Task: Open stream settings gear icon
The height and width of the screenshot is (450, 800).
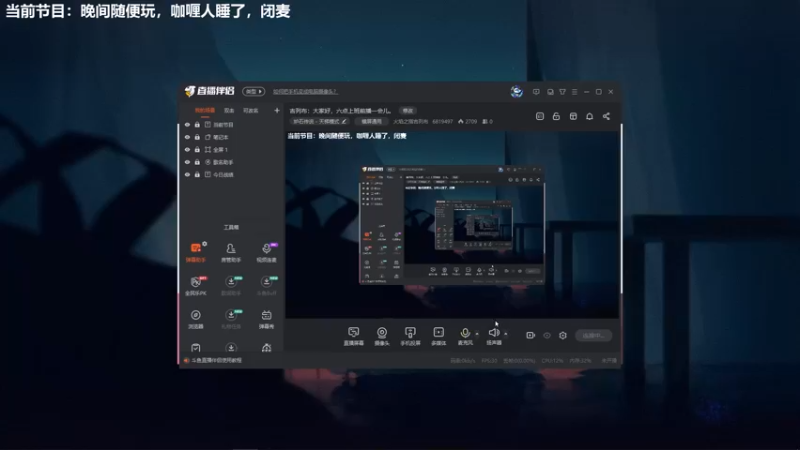Action: coord(563,335)
